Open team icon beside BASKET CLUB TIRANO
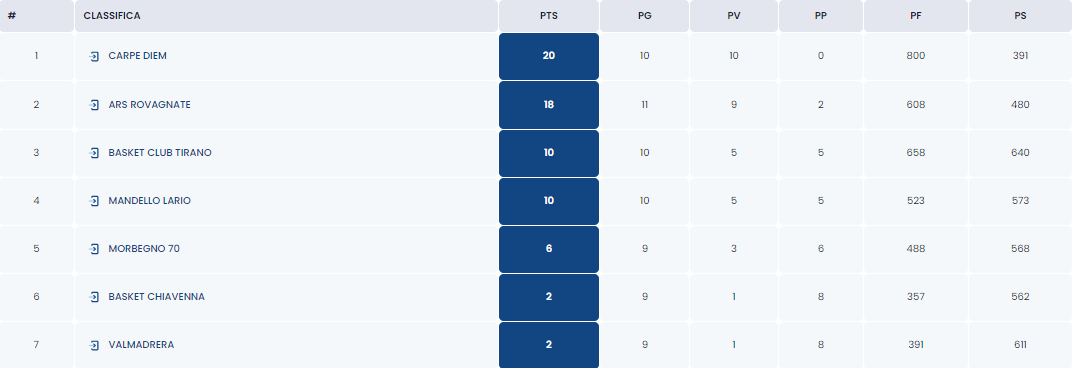1073x368 pixels. (x=94, y=153)
